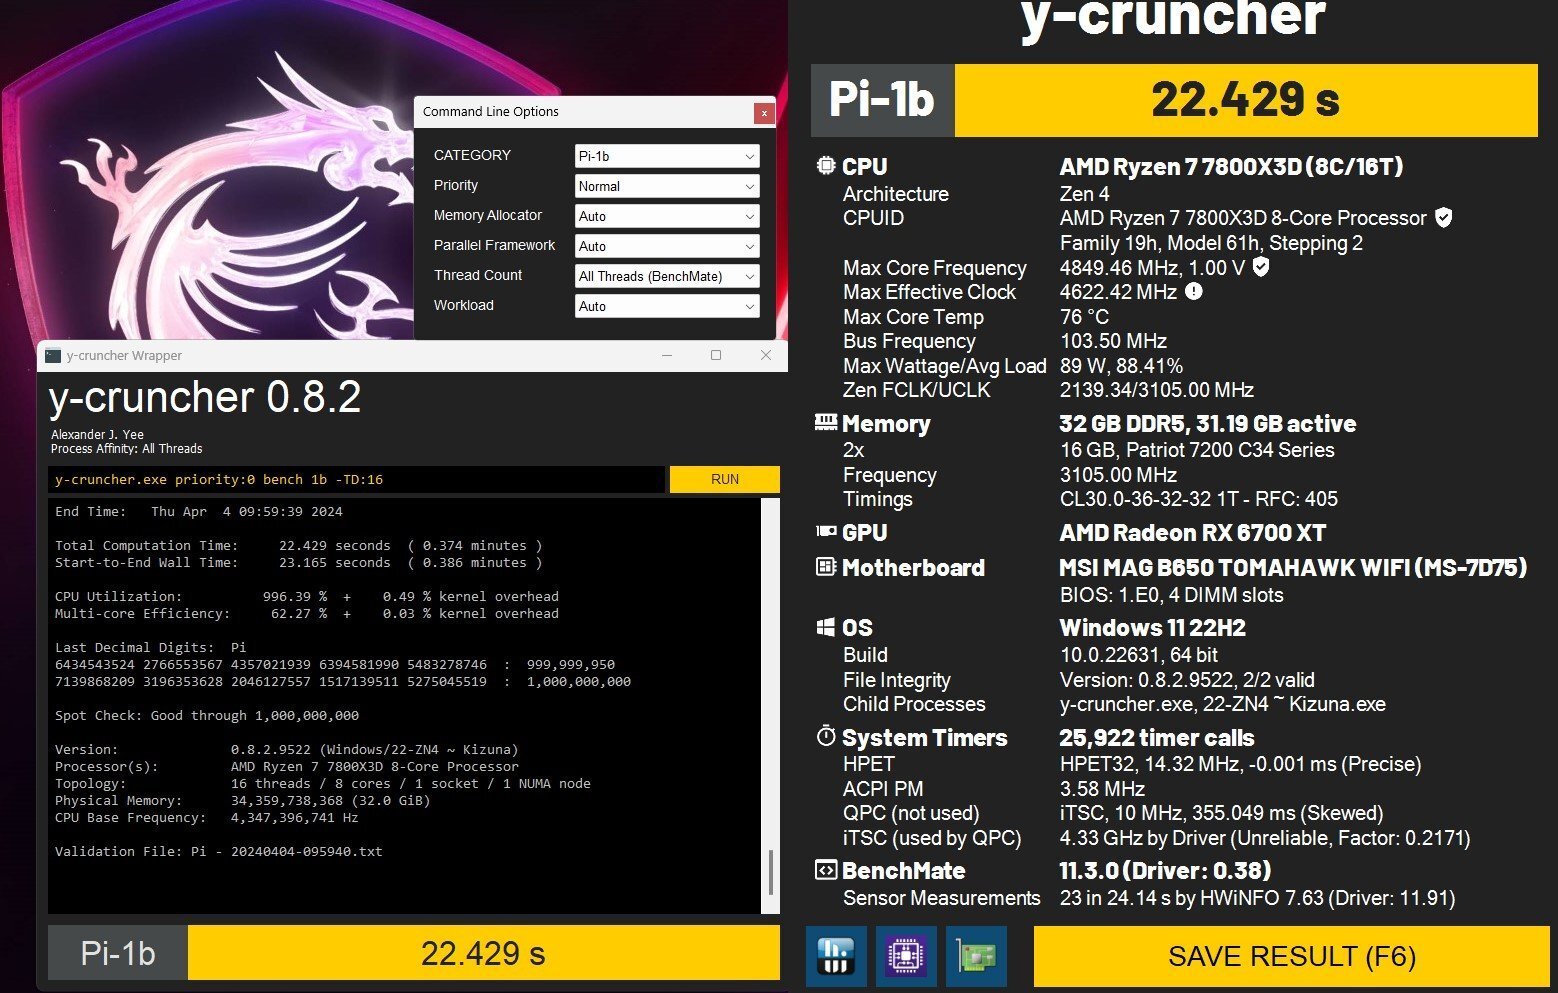The image size is (1558, 993).
Task: Click the bottom Pi-1b 22.429 s result bar
Action: 414,953
